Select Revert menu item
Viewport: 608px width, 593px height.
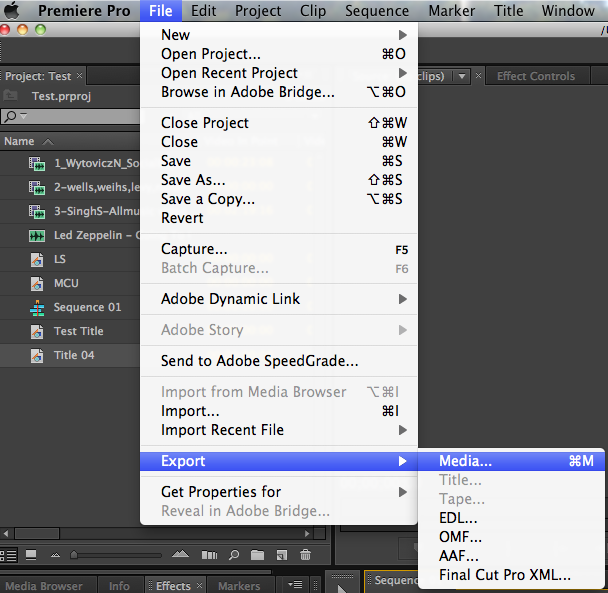pos(279,218)
